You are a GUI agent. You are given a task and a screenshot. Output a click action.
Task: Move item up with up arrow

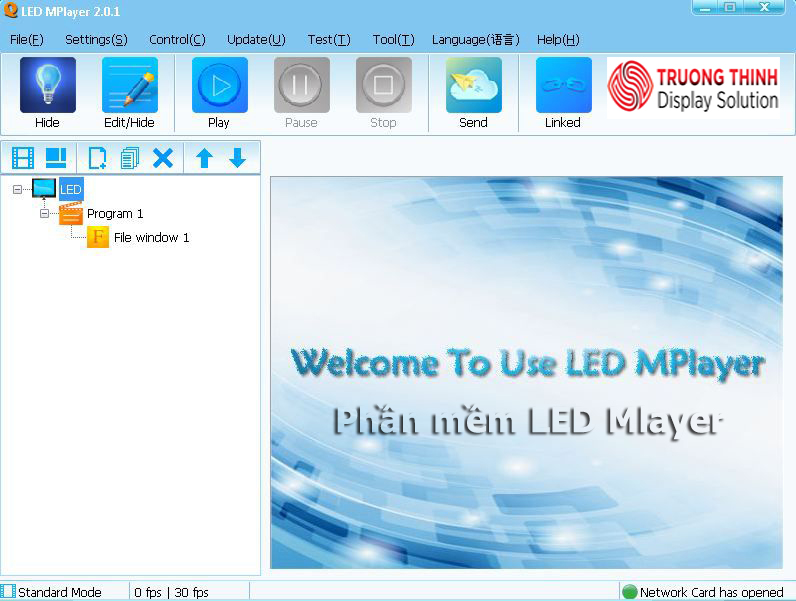click(205, 158)
